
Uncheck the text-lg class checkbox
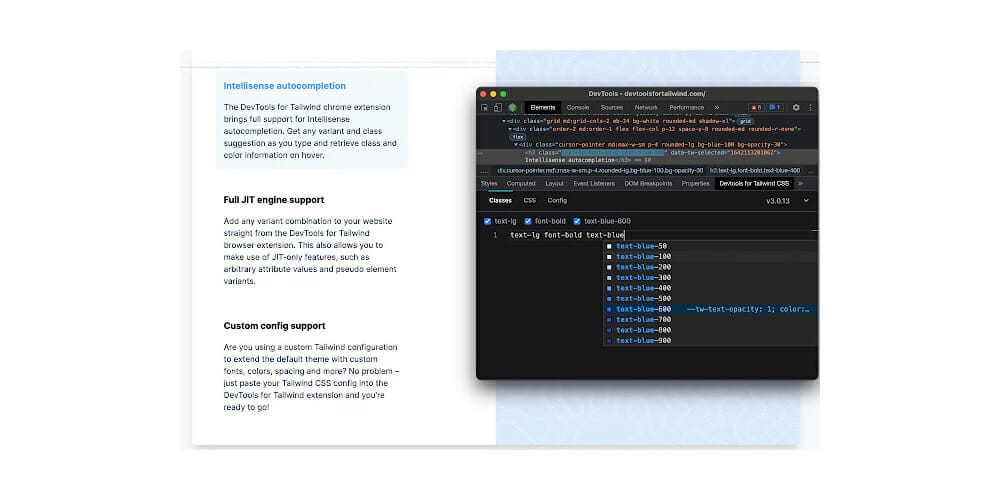pyautogui.click(x=487, y=221)
